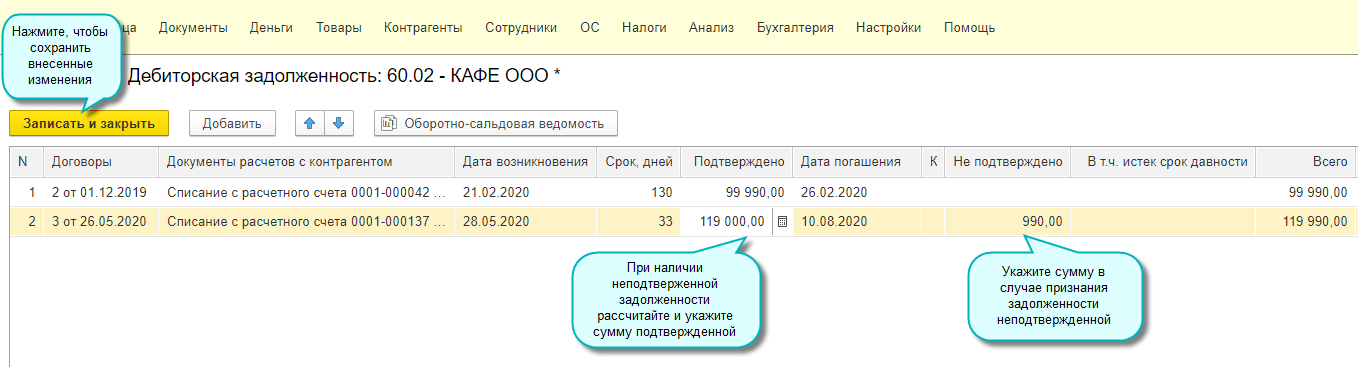
Task: Click Записать и закрыть button
Action: [89, 123]
